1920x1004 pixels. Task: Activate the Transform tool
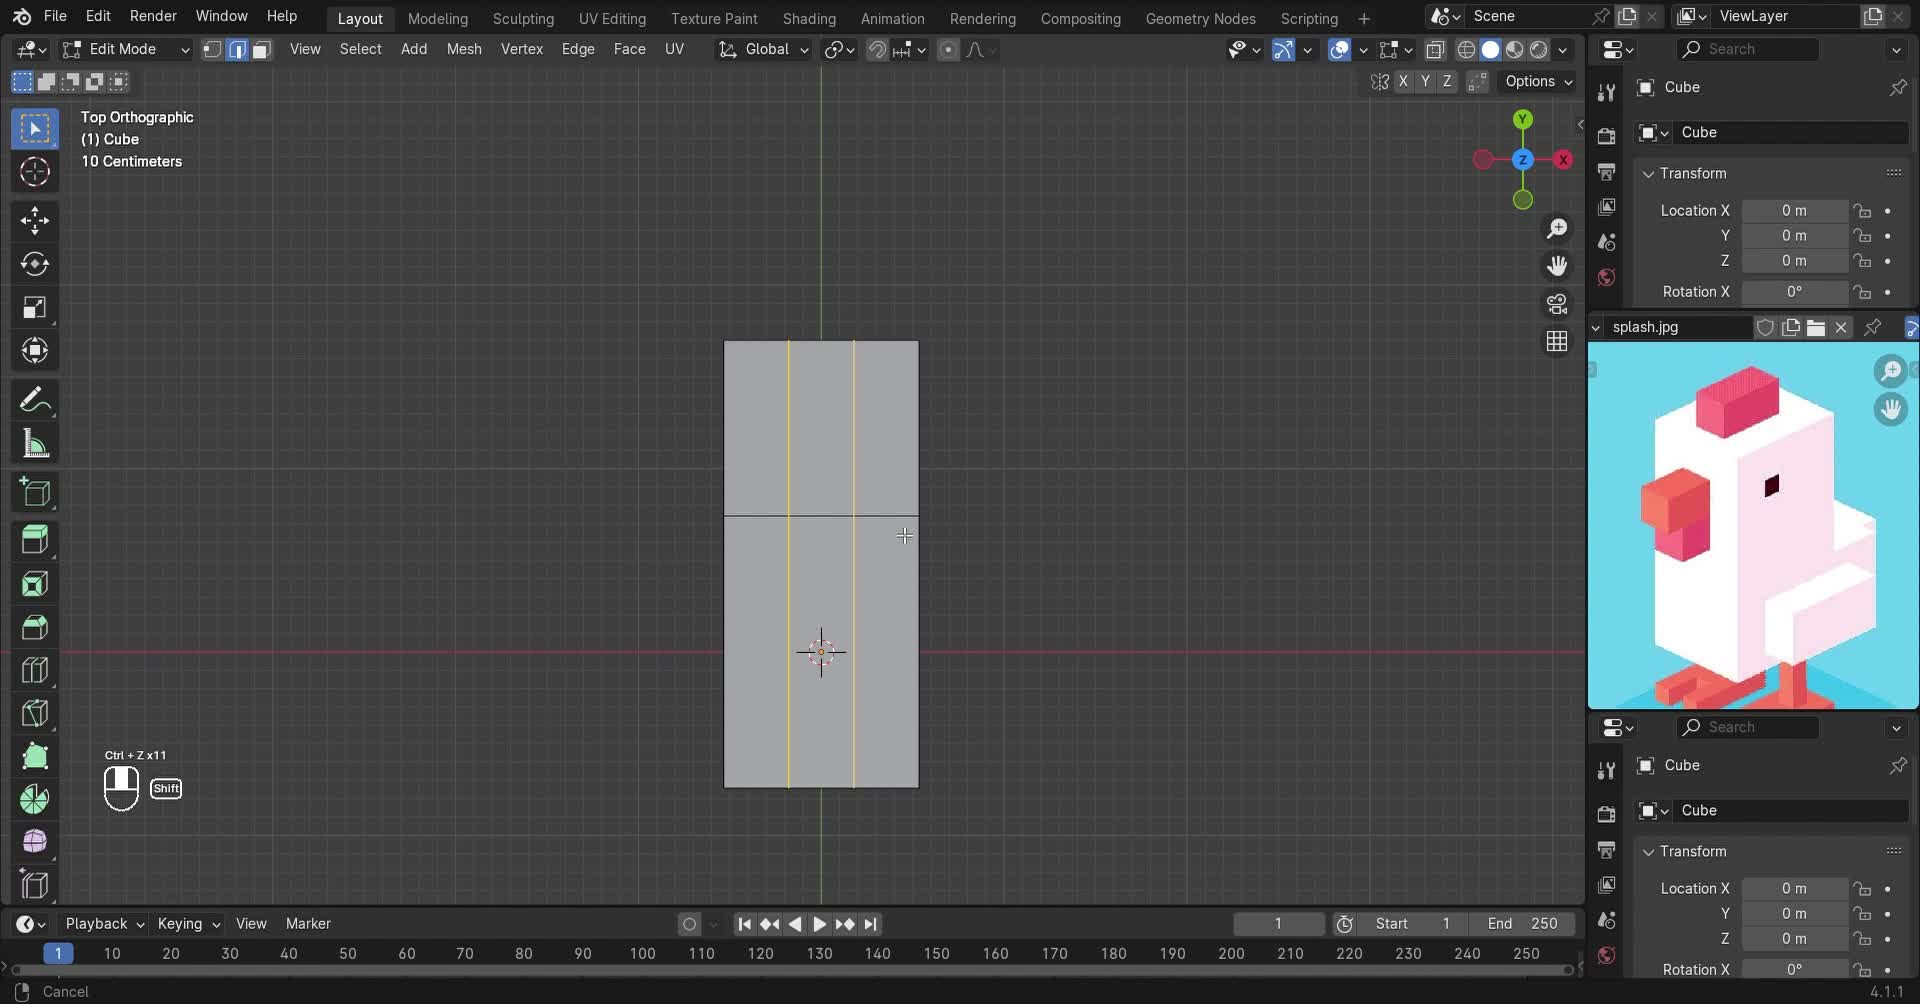tap(35, 350)
